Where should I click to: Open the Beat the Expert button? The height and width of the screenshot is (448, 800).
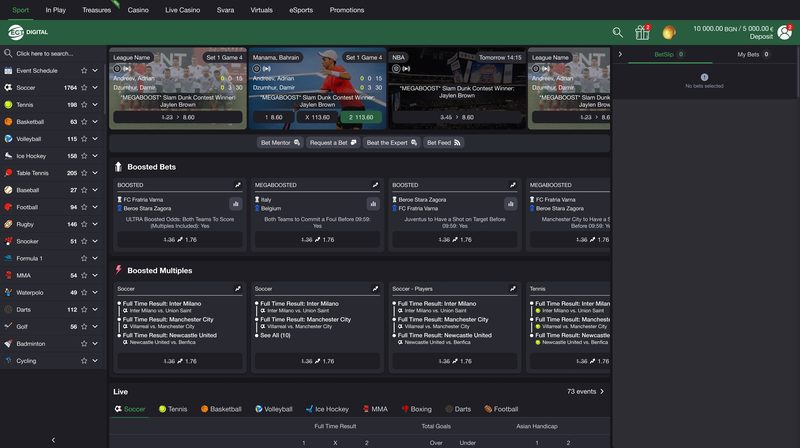(x=391, y=143)
